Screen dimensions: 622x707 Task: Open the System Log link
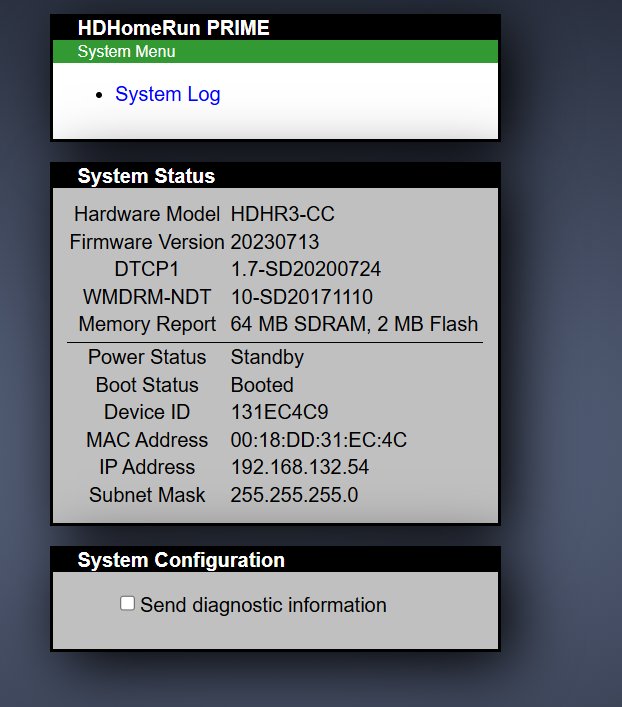pyautogui.click(x=167, y=94)
